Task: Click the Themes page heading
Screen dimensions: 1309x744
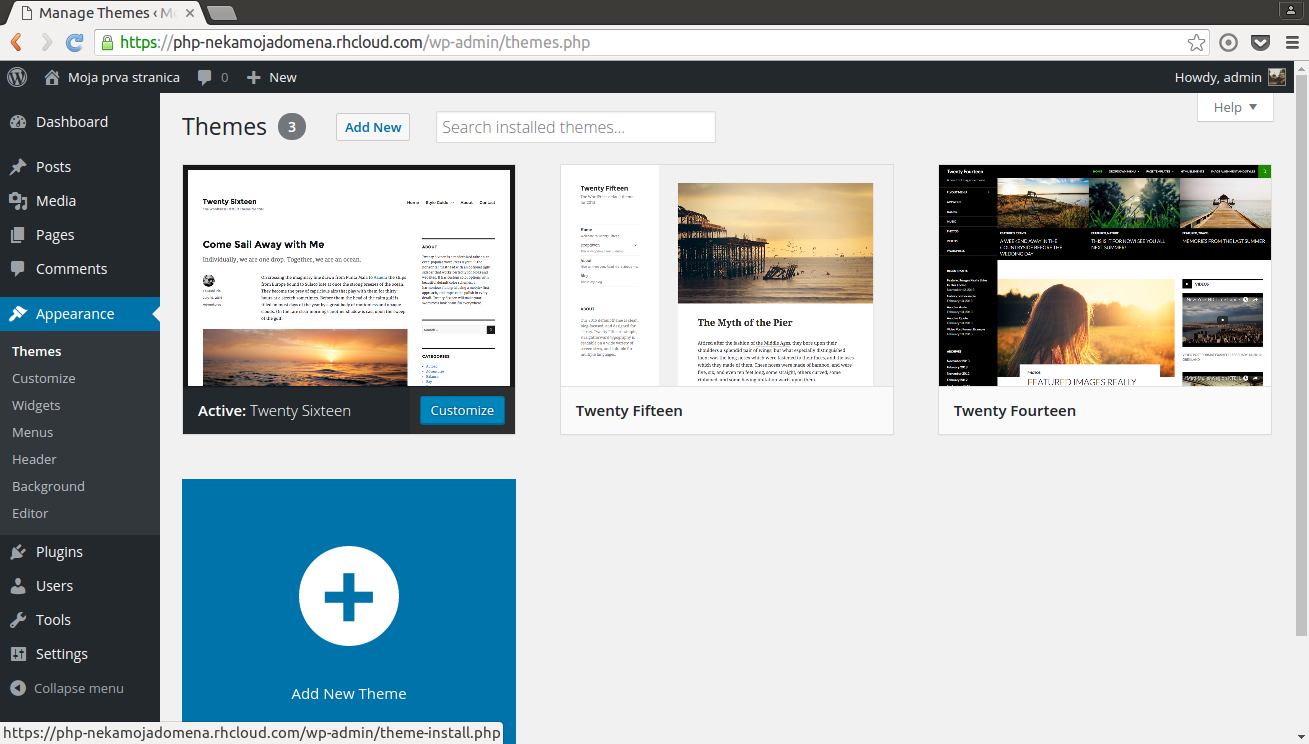Action: pyautogui.click(x=224, y=127)
